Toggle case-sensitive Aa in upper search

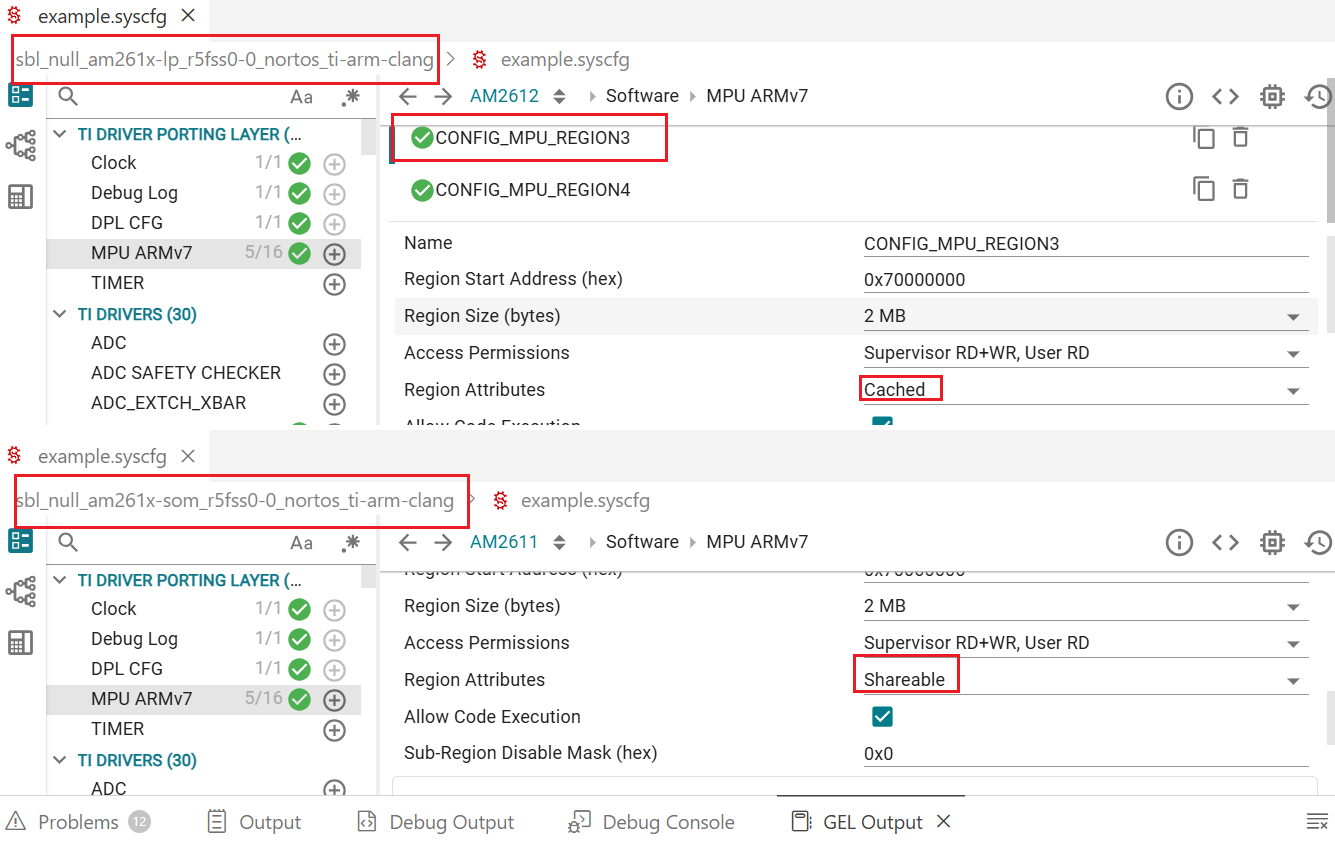pyautogui.click(x=301, y=97)
